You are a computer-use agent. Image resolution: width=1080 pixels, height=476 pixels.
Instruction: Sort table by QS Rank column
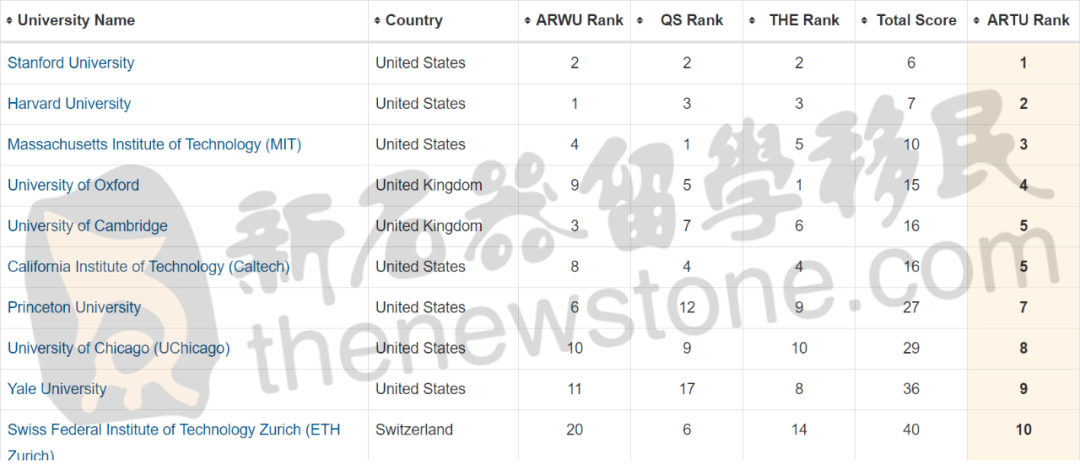point(687,21)
